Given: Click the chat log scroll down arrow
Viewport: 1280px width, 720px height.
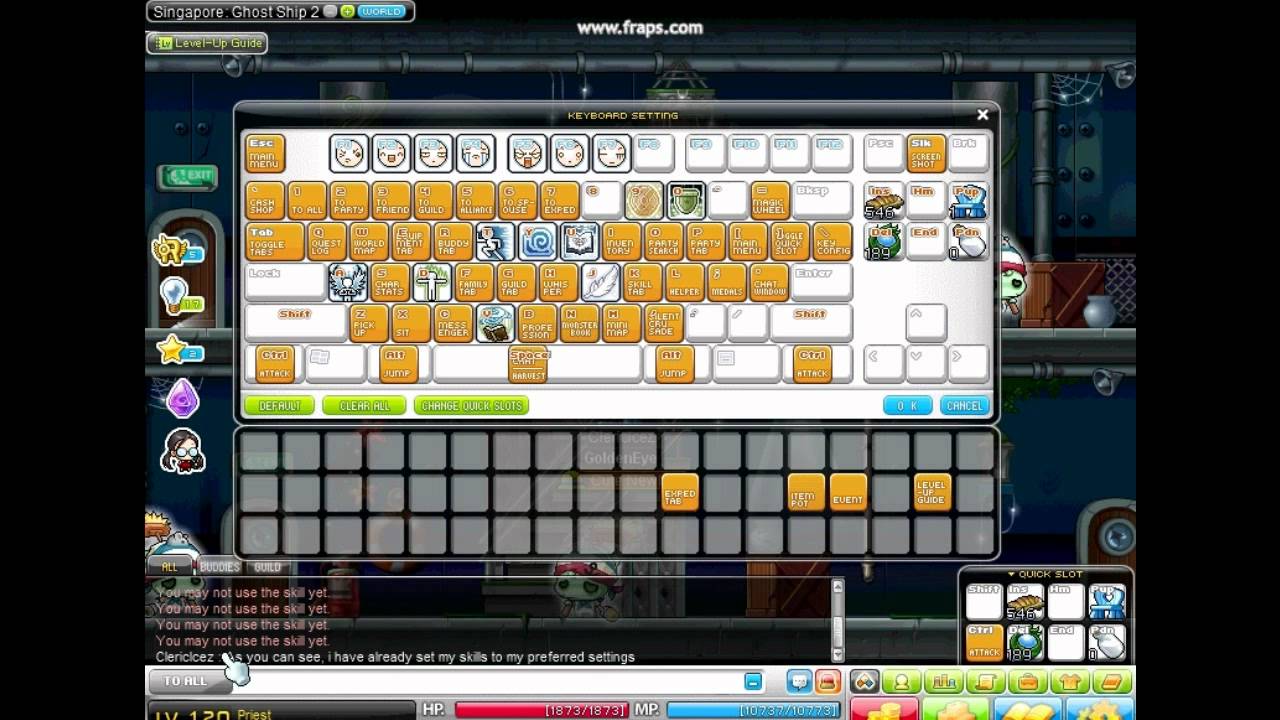Looking at the screenshot, I should coord(838,656).
